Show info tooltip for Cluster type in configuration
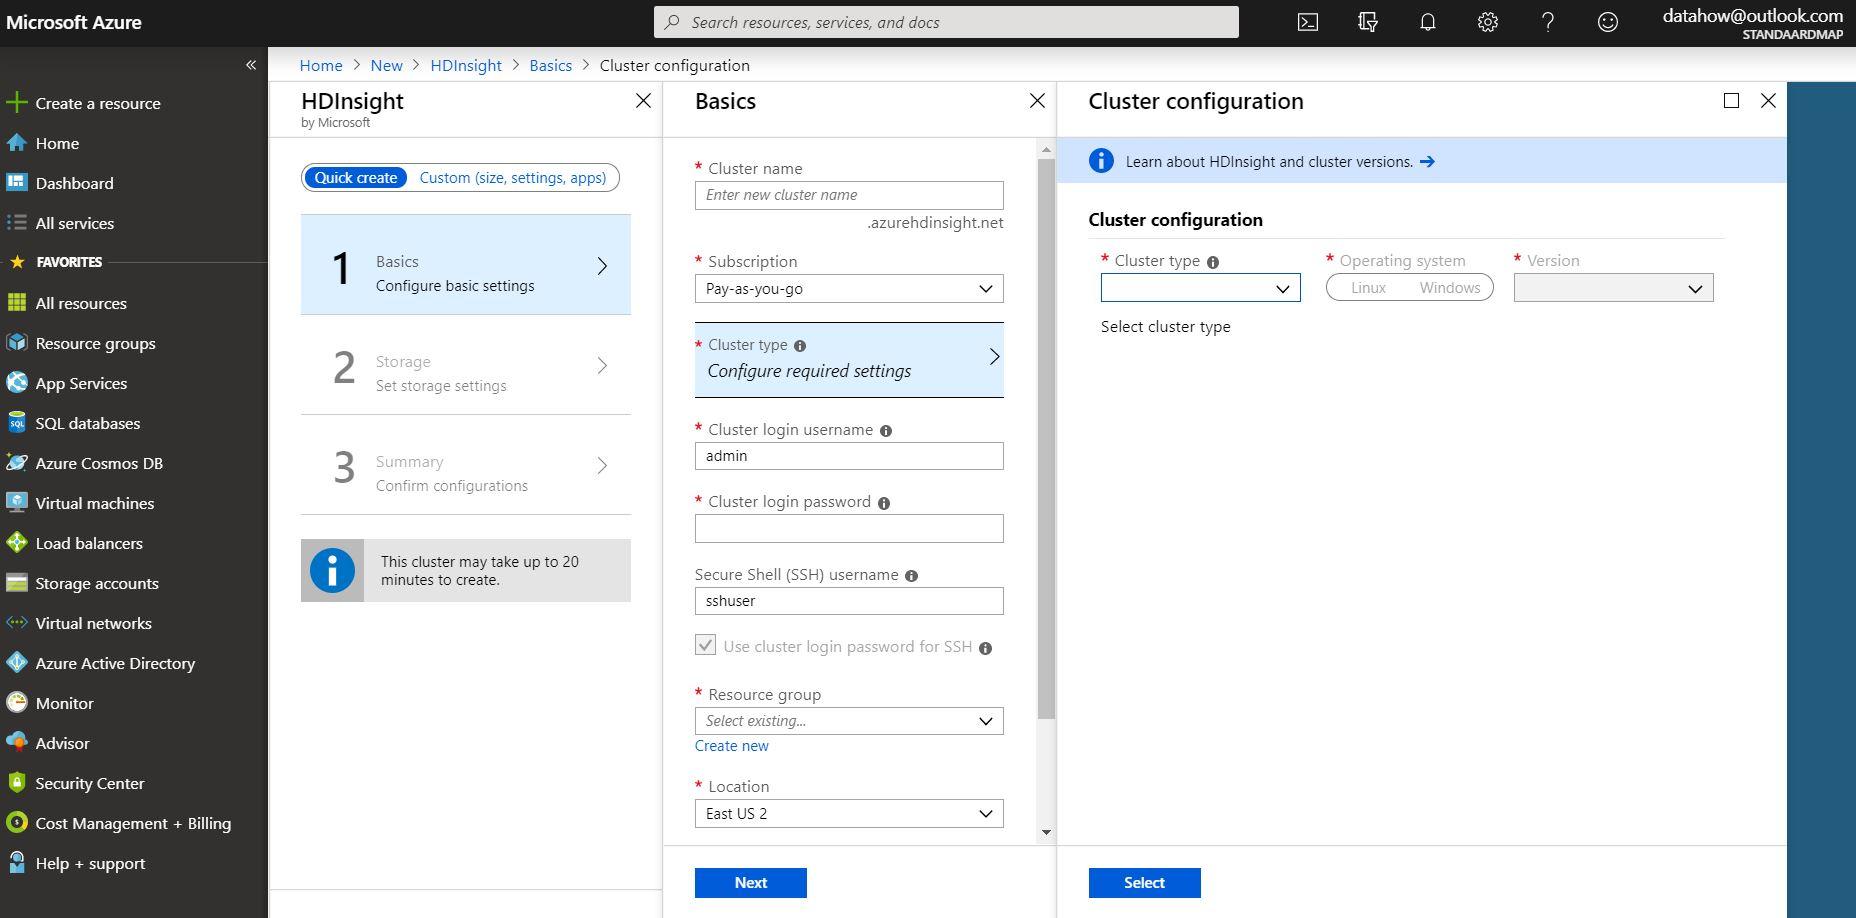This screenshot has width=1856, height=918. [x=1213, y=262]
